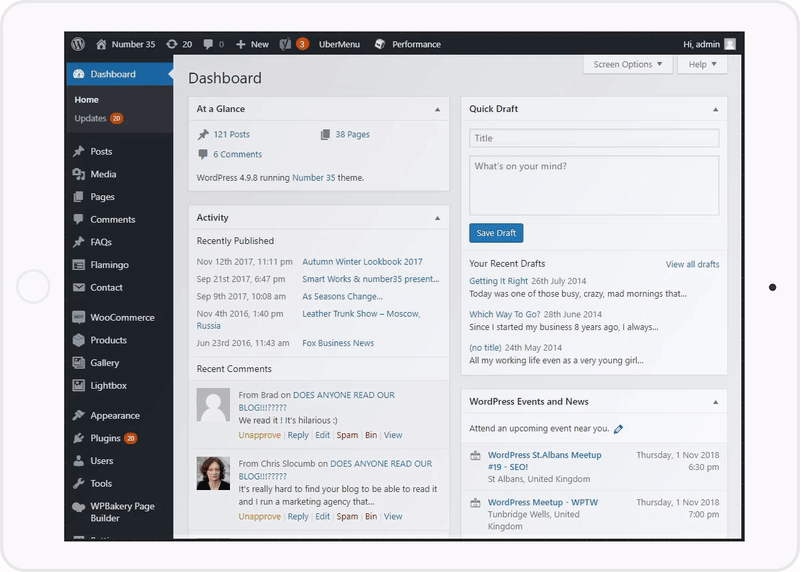This screenshot has height=572, width=800.
Task: Click the FAQs pin icon in sidebar
Action: (79, 242)
